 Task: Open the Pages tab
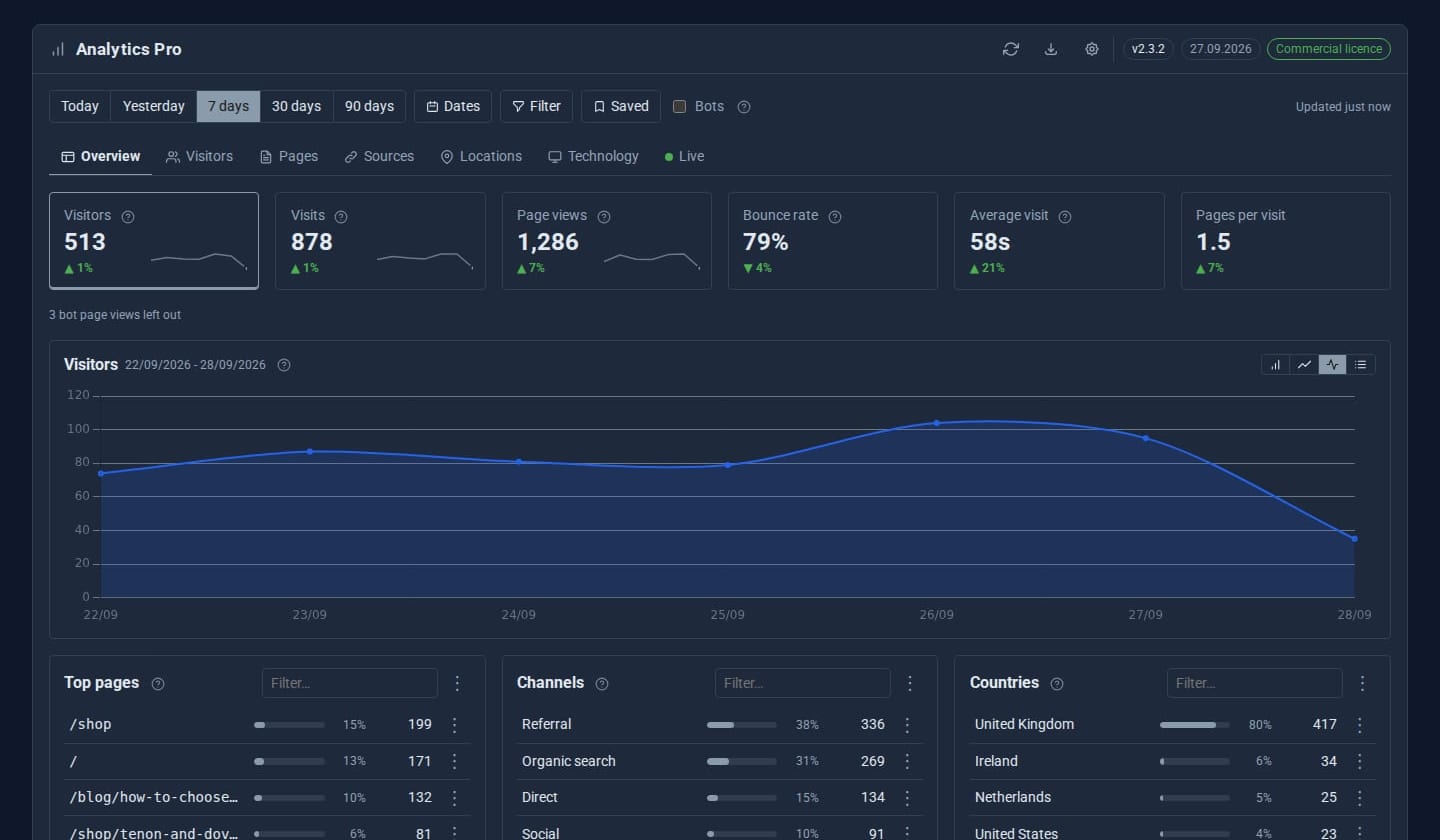289,157
